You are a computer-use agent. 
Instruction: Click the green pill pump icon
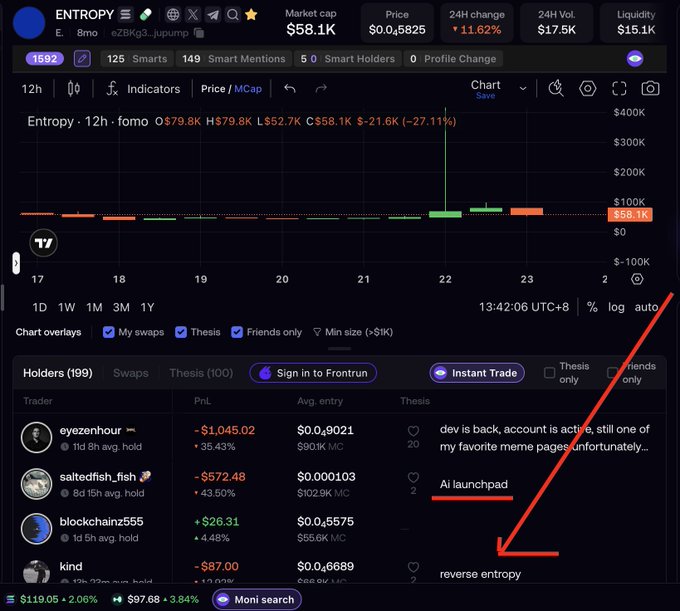(x=146, y=15)
